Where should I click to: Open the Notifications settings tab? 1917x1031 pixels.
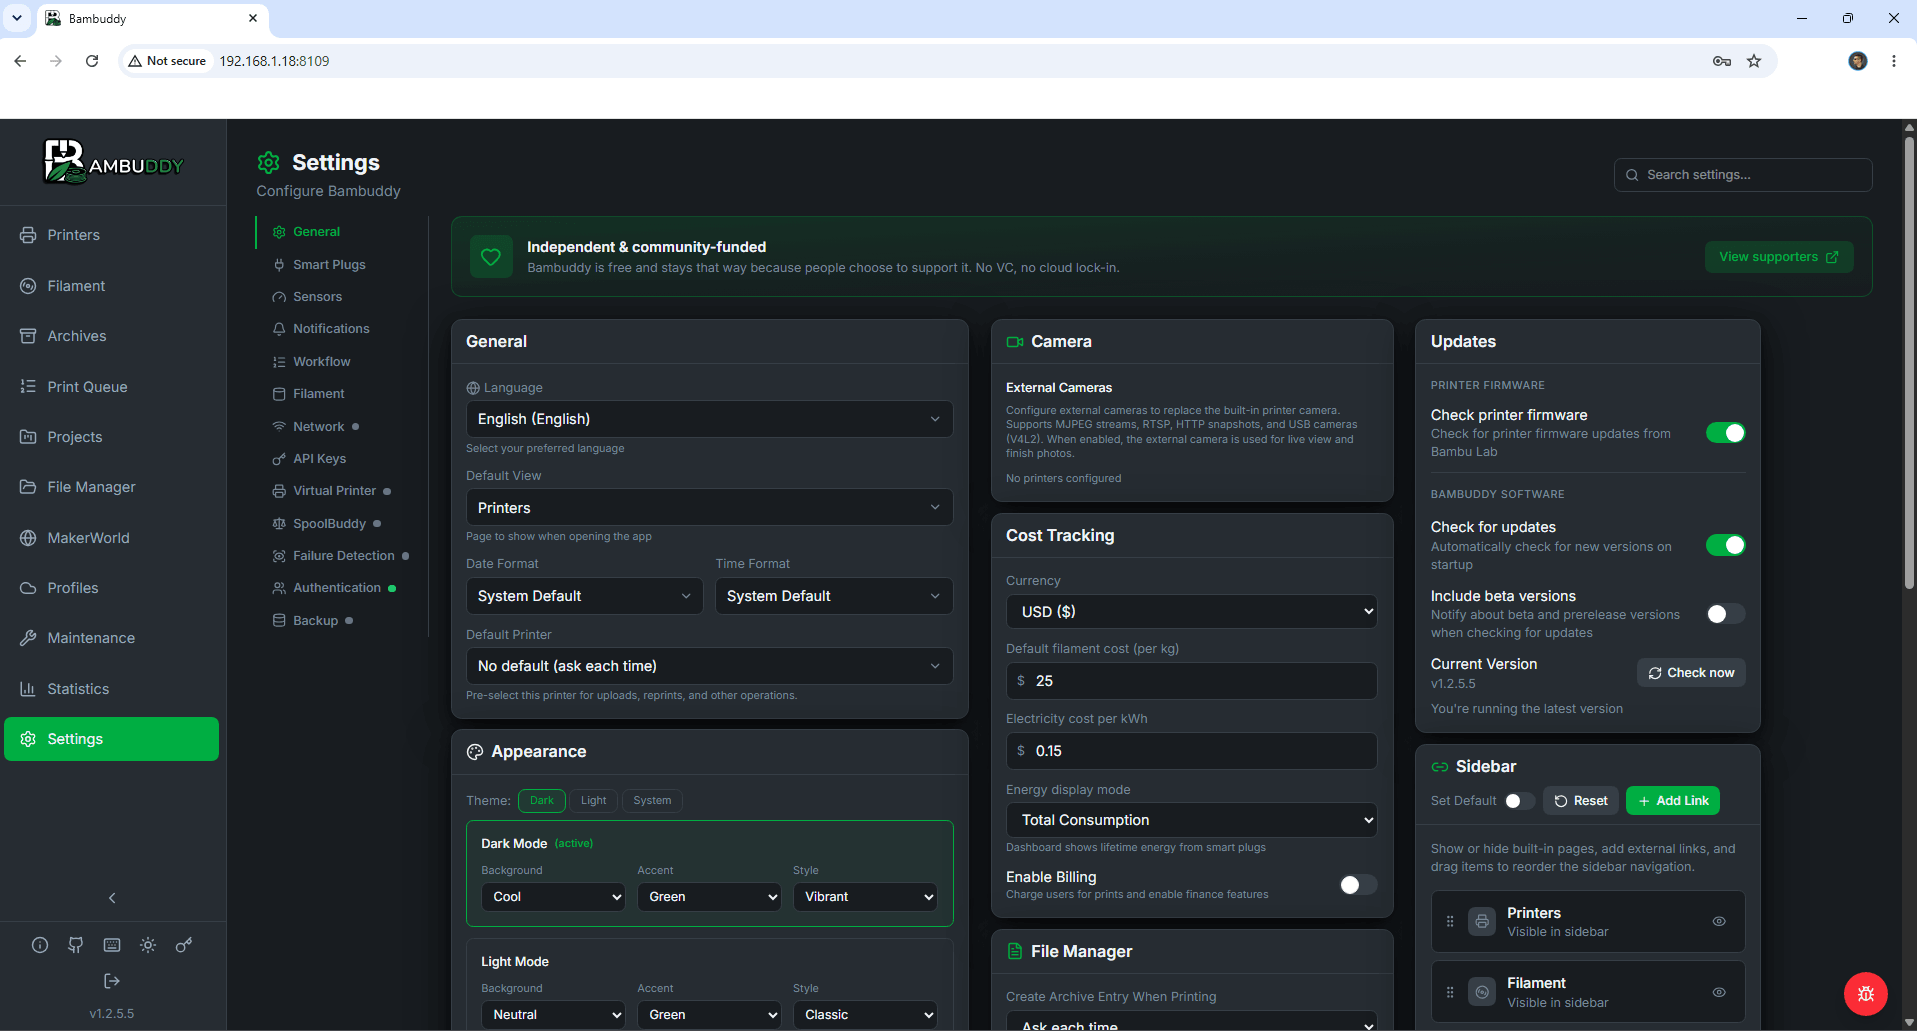point(331,329)
